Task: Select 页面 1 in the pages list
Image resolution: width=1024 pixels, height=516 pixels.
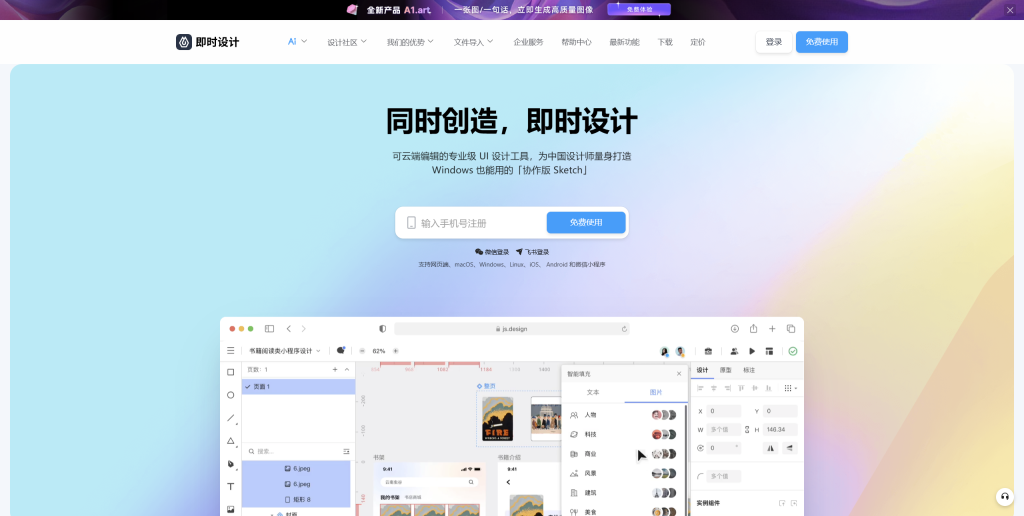Action: (x=298, y=387)
